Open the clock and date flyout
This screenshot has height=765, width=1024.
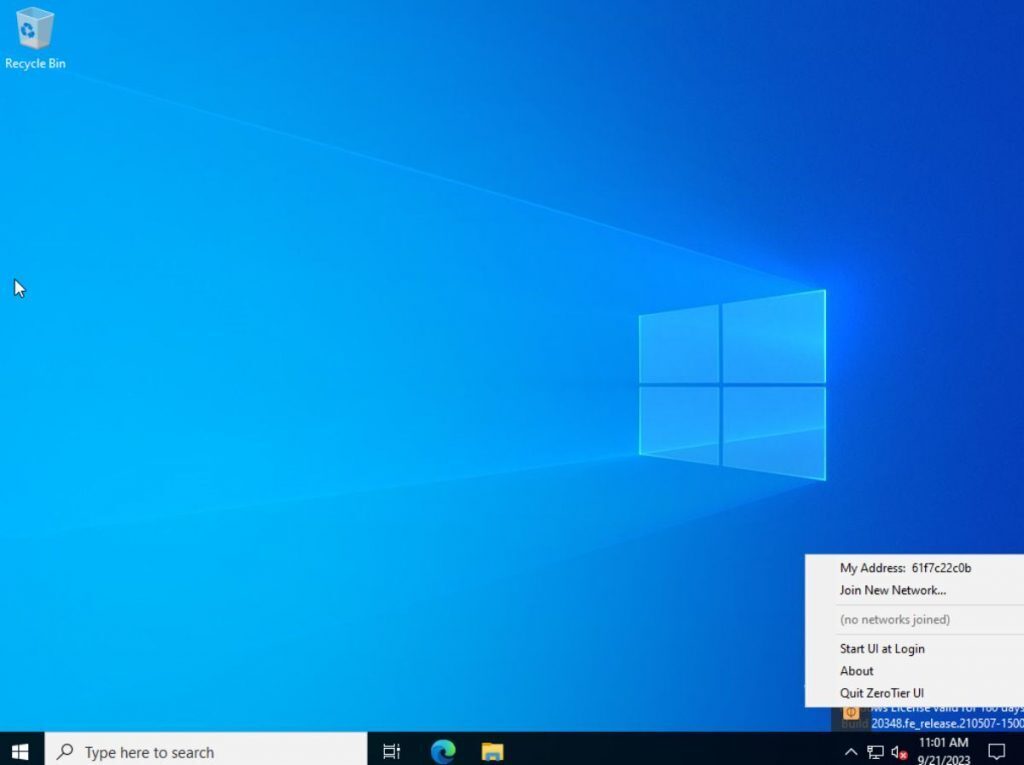943,751
